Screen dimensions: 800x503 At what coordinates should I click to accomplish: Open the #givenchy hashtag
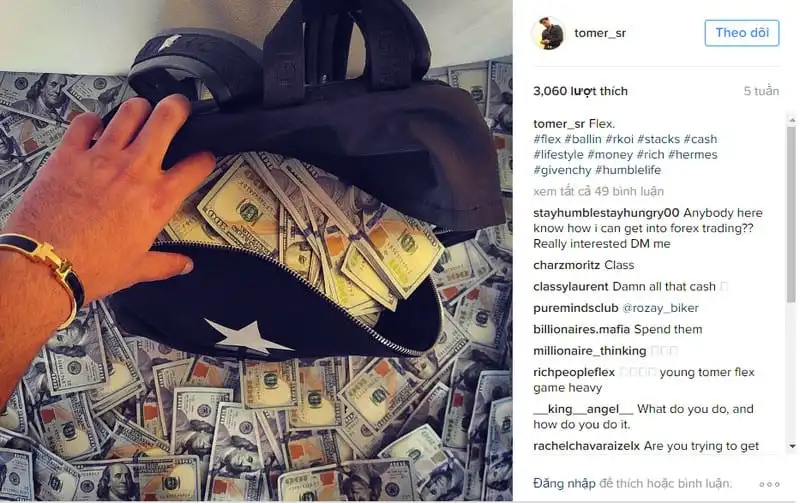(x=562, y=170)
